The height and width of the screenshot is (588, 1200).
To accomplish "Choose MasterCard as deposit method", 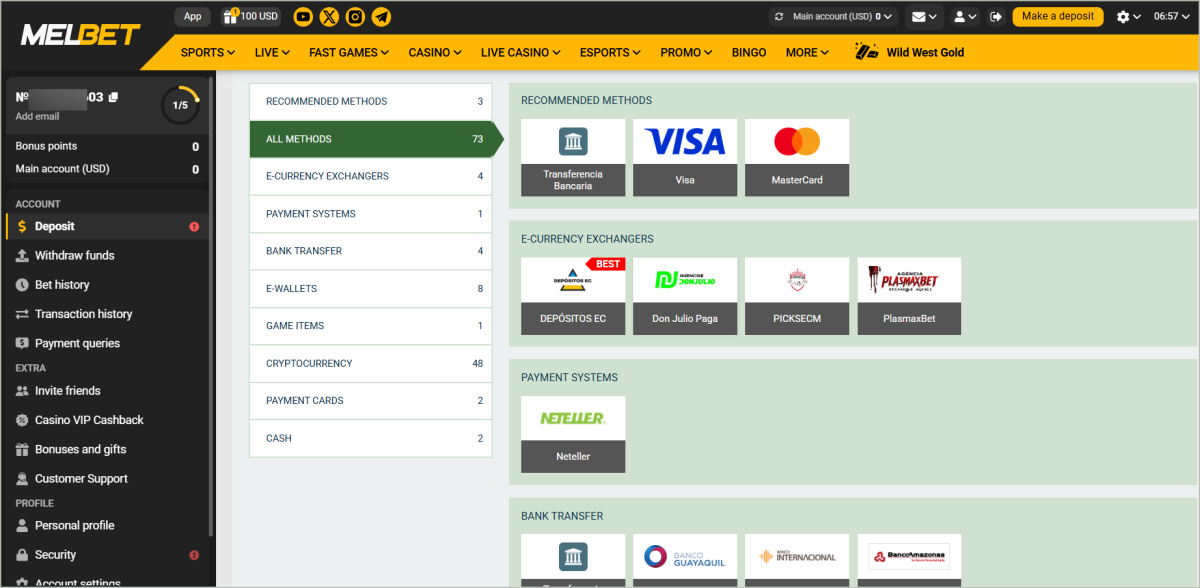I will coord(797,157).
